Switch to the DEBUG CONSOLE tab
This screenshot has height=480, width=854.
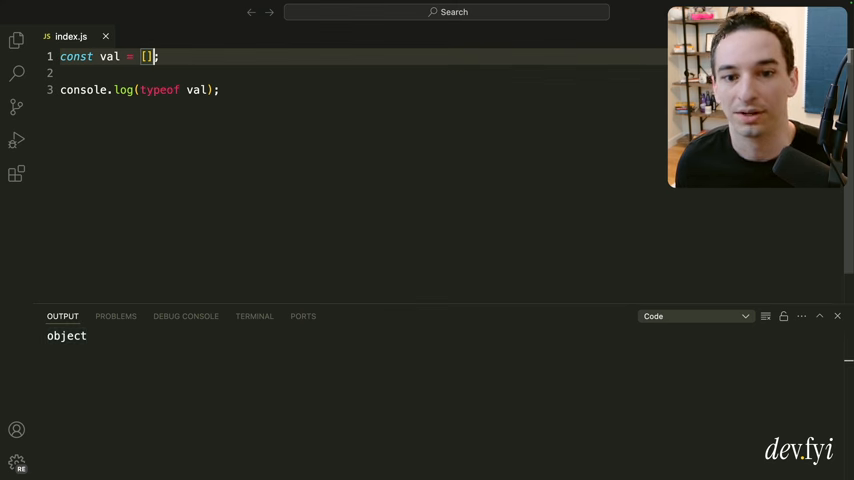(186, 317)
